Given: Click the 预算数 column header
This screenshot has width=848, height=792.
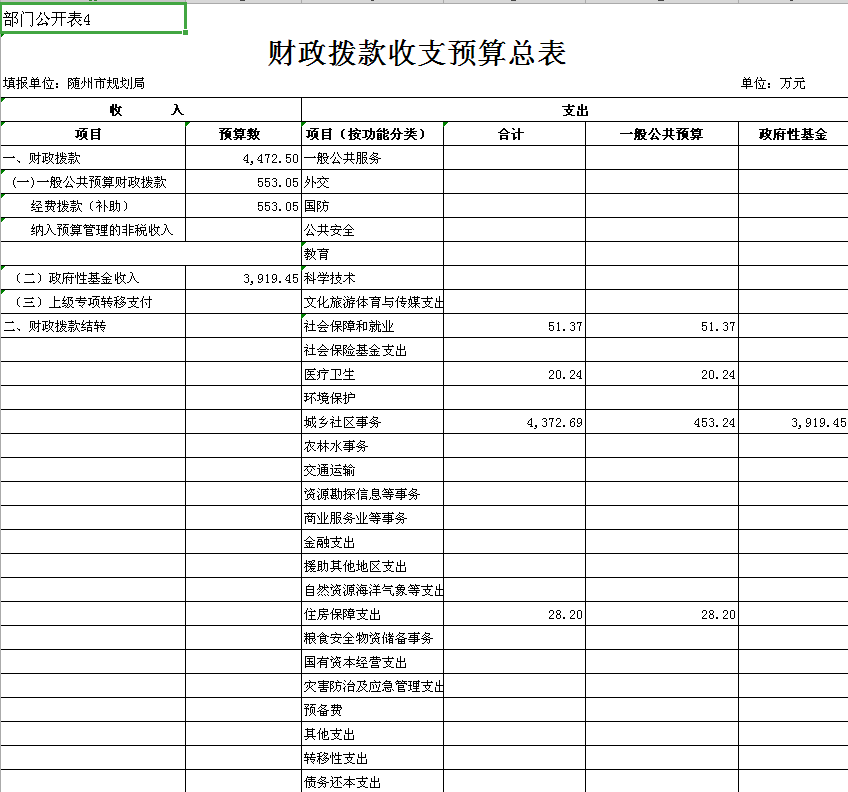Looking at the screenshot, I should click(243, 134).
